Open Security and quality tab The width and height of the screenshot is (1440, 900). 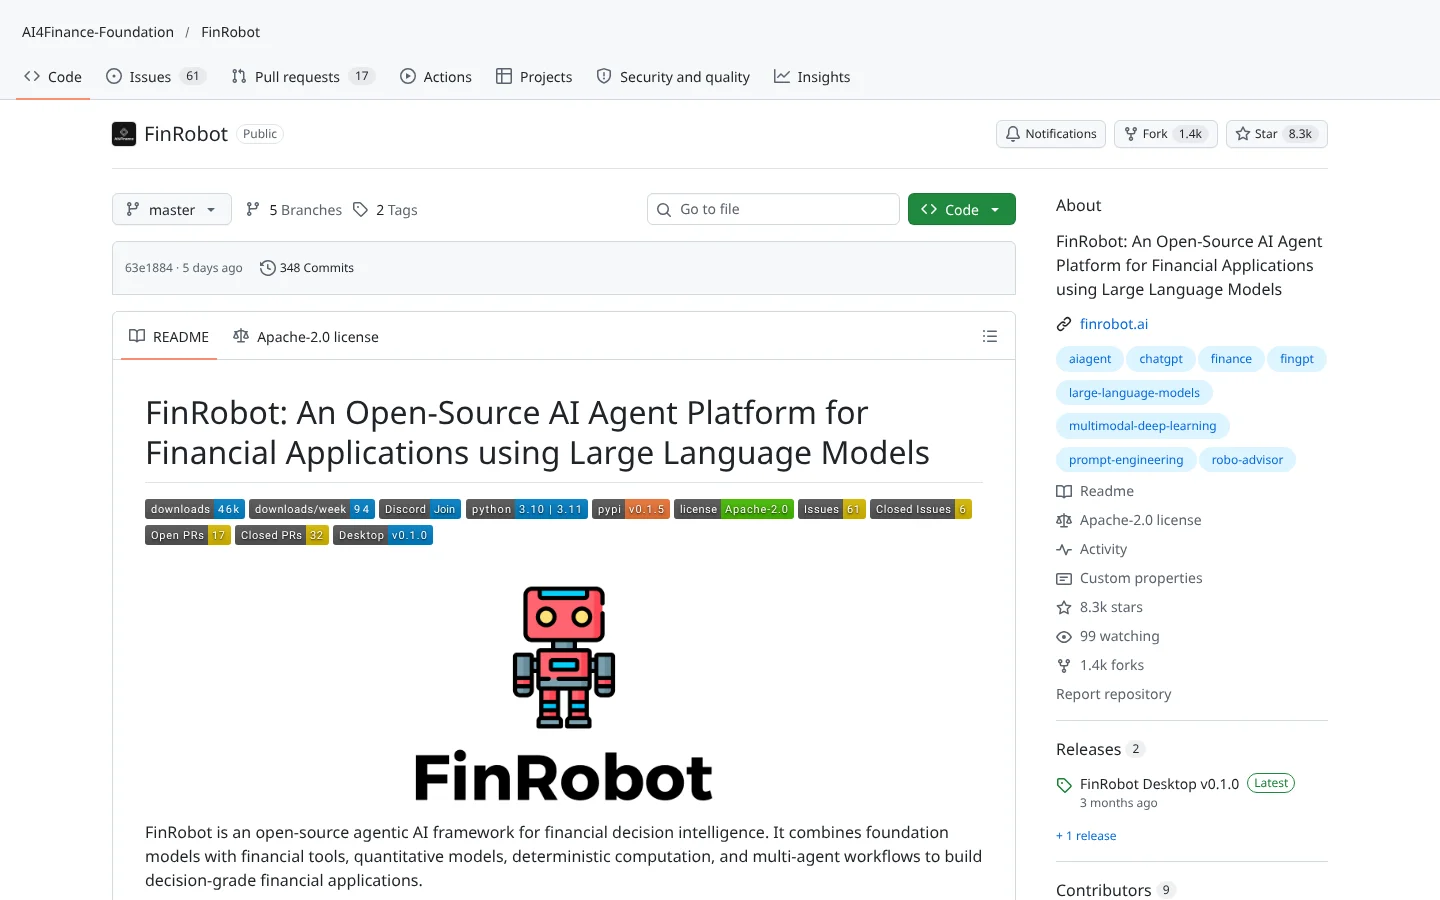click(x=673, y=77)
